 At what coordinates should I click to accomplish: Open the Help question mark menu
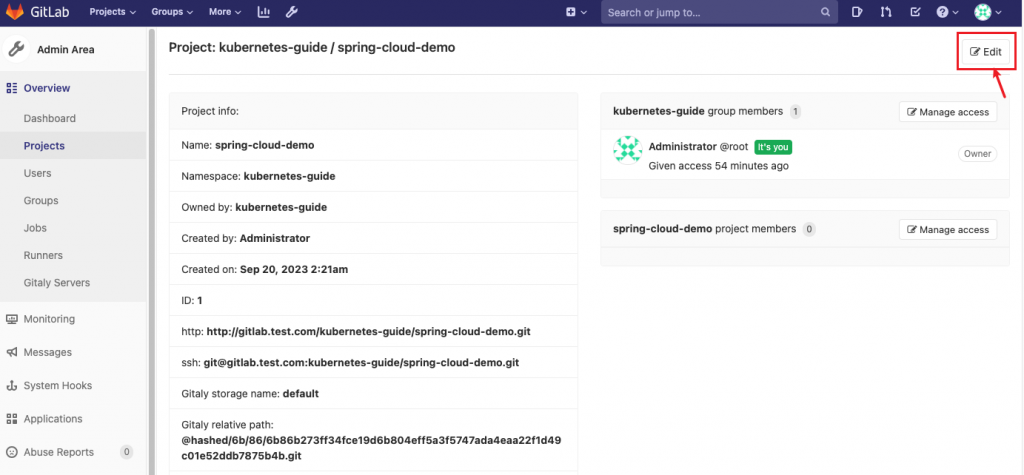(947, 12)
